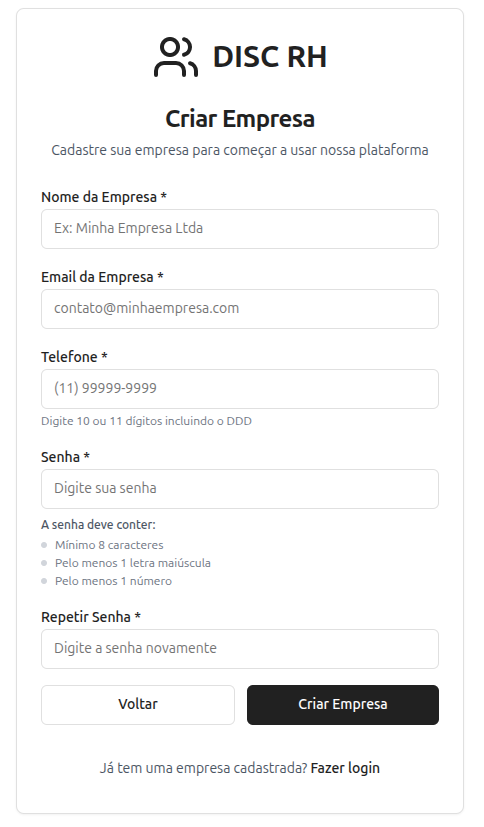Select the Nome da Empresa label
Screen dimensions: 484x827
pyautogui.click(x=104, y=197)
